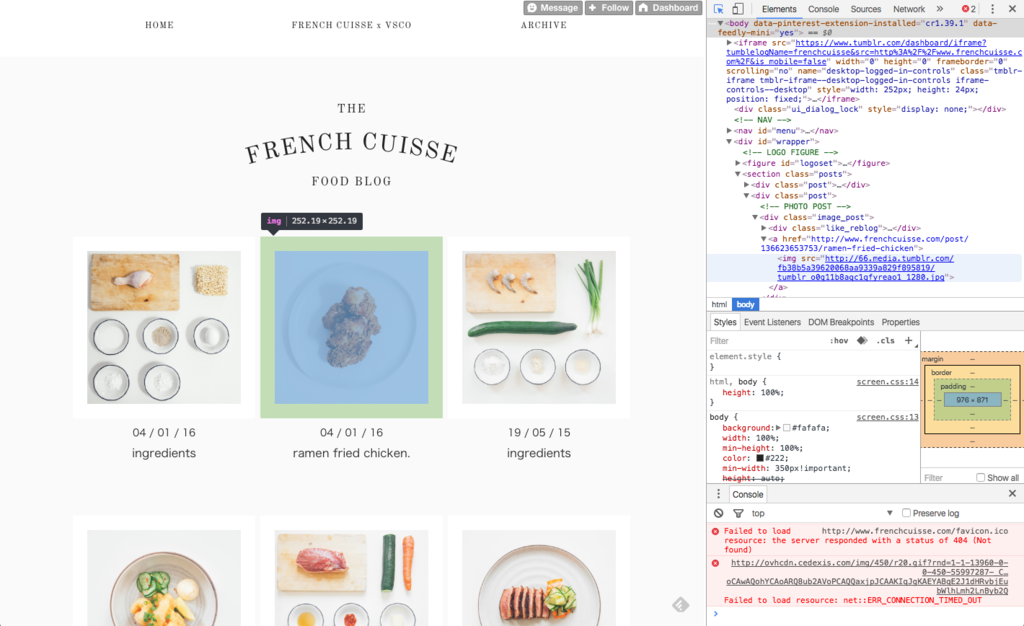Collapse the div class image_post node

pos(755,217)
